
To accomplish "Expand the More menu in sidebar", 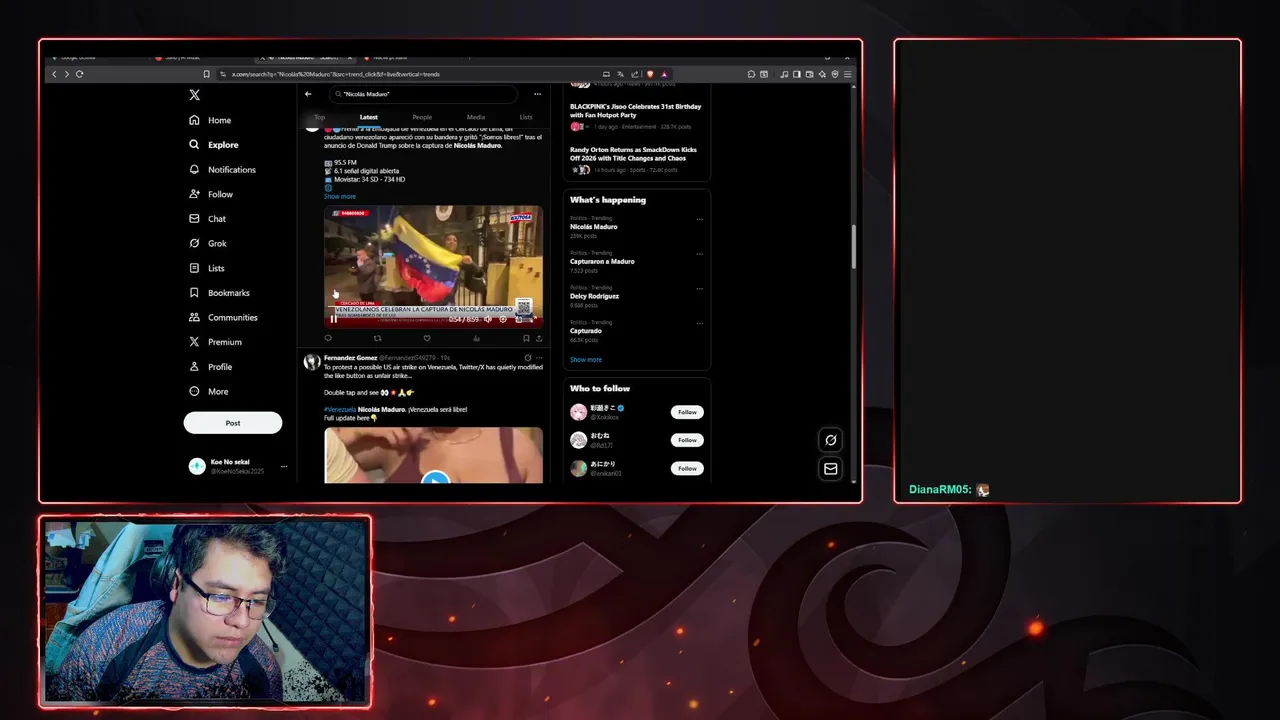I will (x=208, y=391).
